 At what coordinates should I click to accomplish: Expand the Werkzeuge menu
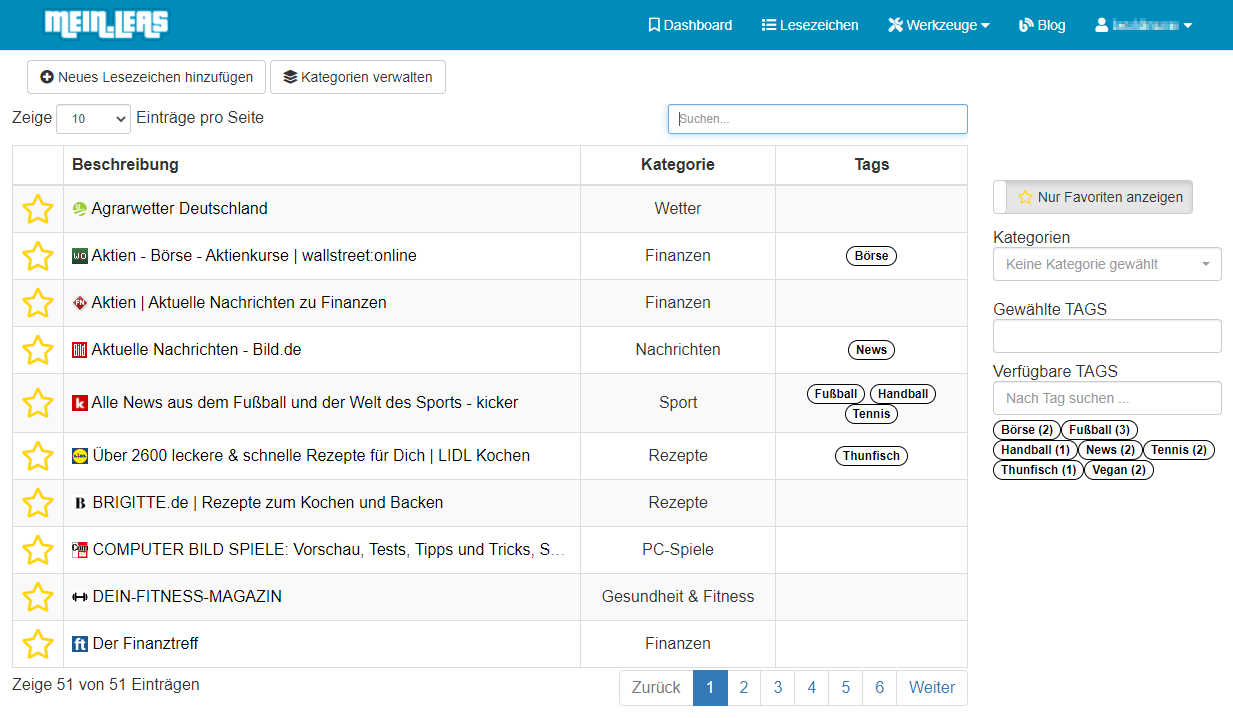coord(938,25)
